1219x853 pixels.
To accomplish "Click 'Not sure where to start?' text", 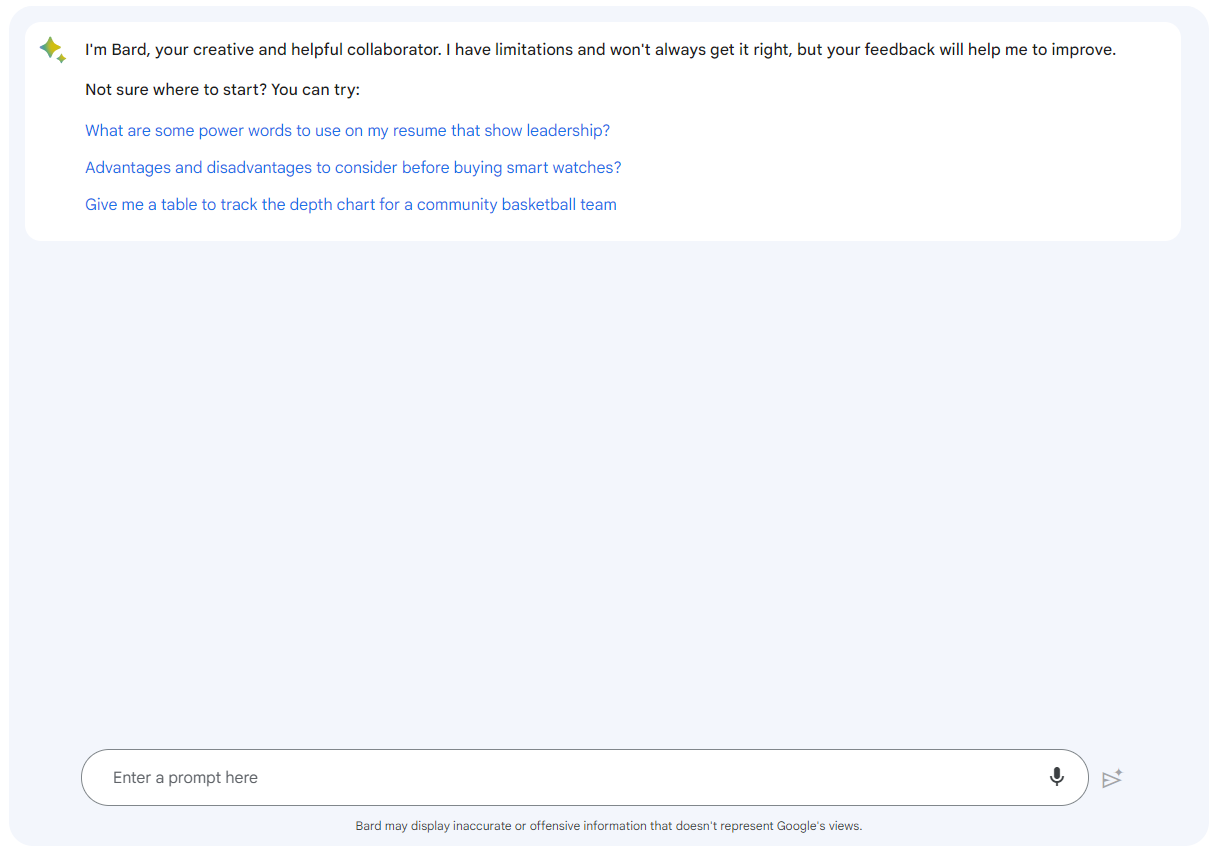I will [x=176, y=89].
